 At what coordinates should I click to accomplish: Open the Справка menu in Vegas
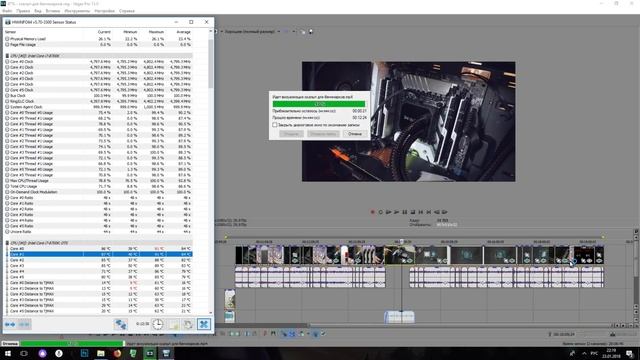pos(127,11)
